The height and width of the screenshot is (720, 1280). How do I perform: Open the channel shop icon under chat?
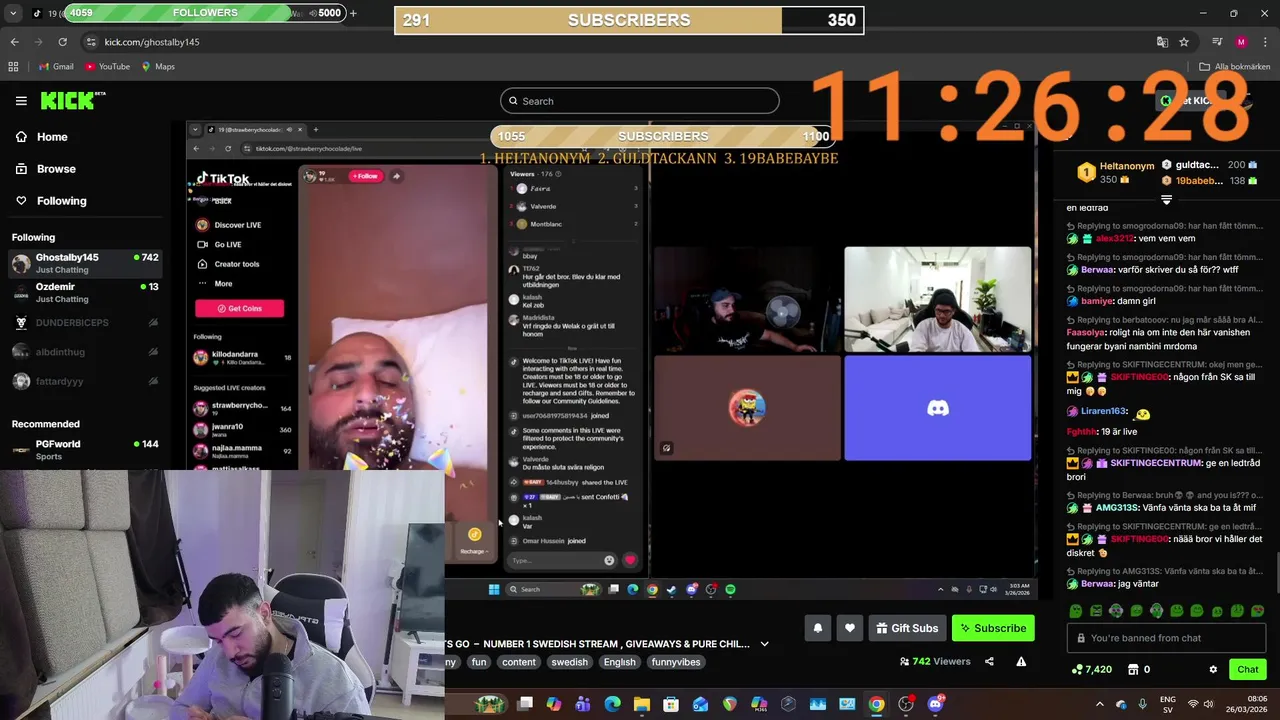pos(1139,669)
